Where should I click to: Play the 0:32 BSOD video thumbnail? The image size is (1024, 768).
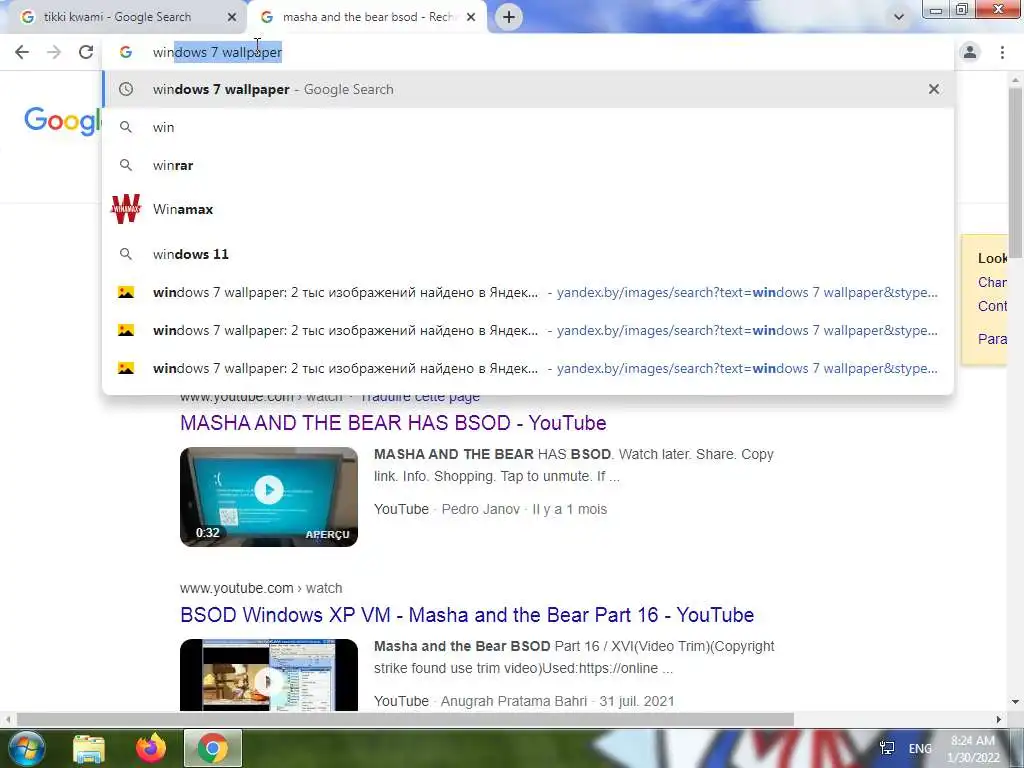point(269,497)
